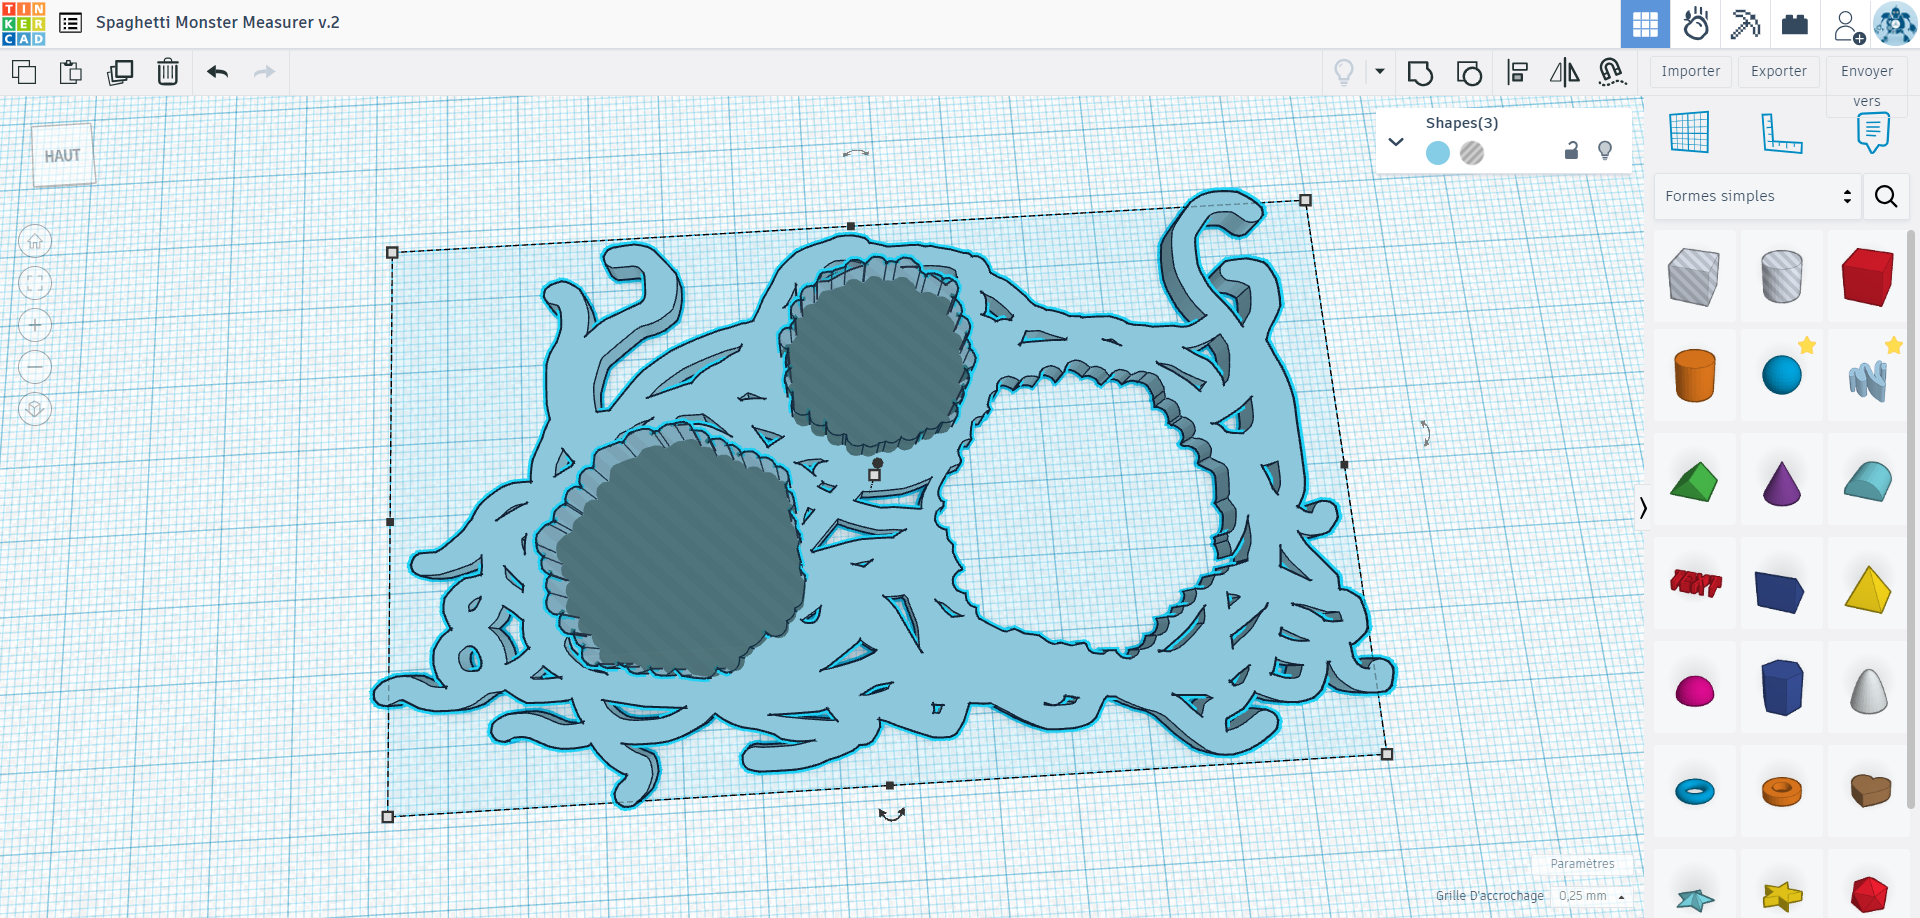Select the Ruler tool icon
Image resolution: width=1920 pixels, height=918 pixels.
click(x=1781, y=132)
